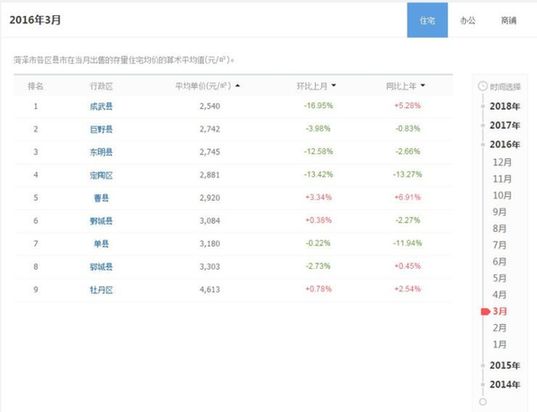Select the 2016年 timeline year

[x=504, y=145]
